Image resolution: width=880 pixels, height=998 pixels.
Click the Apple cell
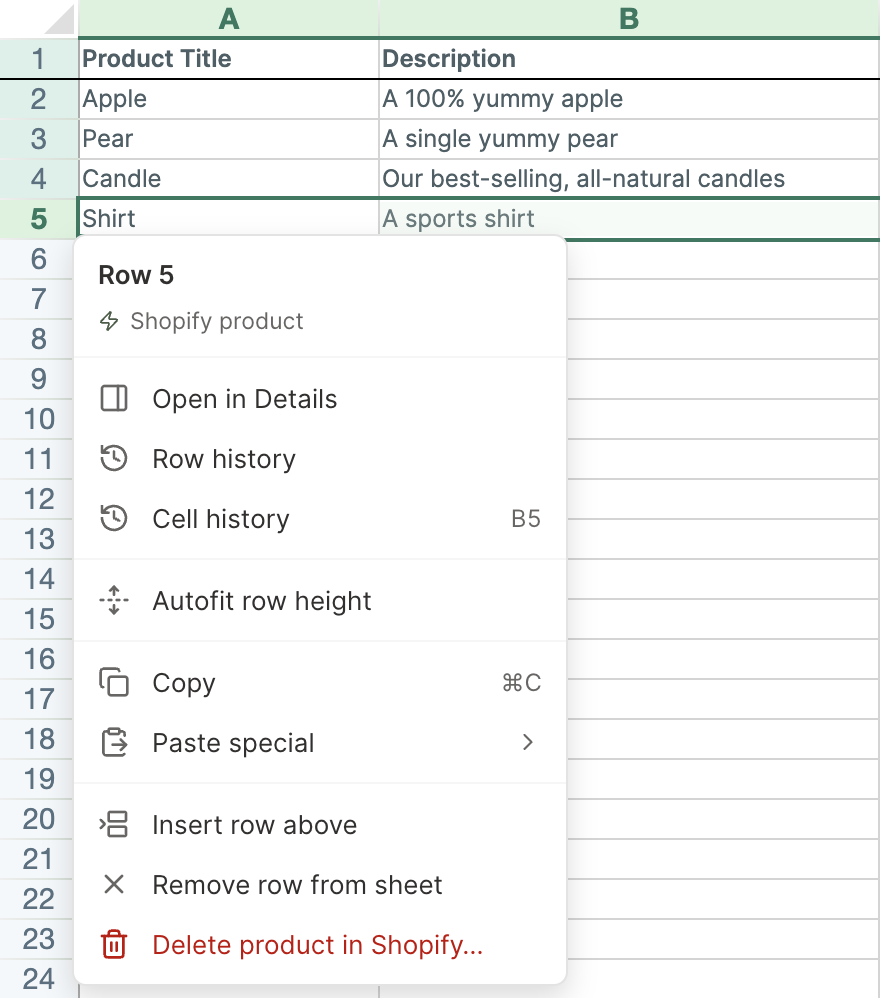click(228, 99)
